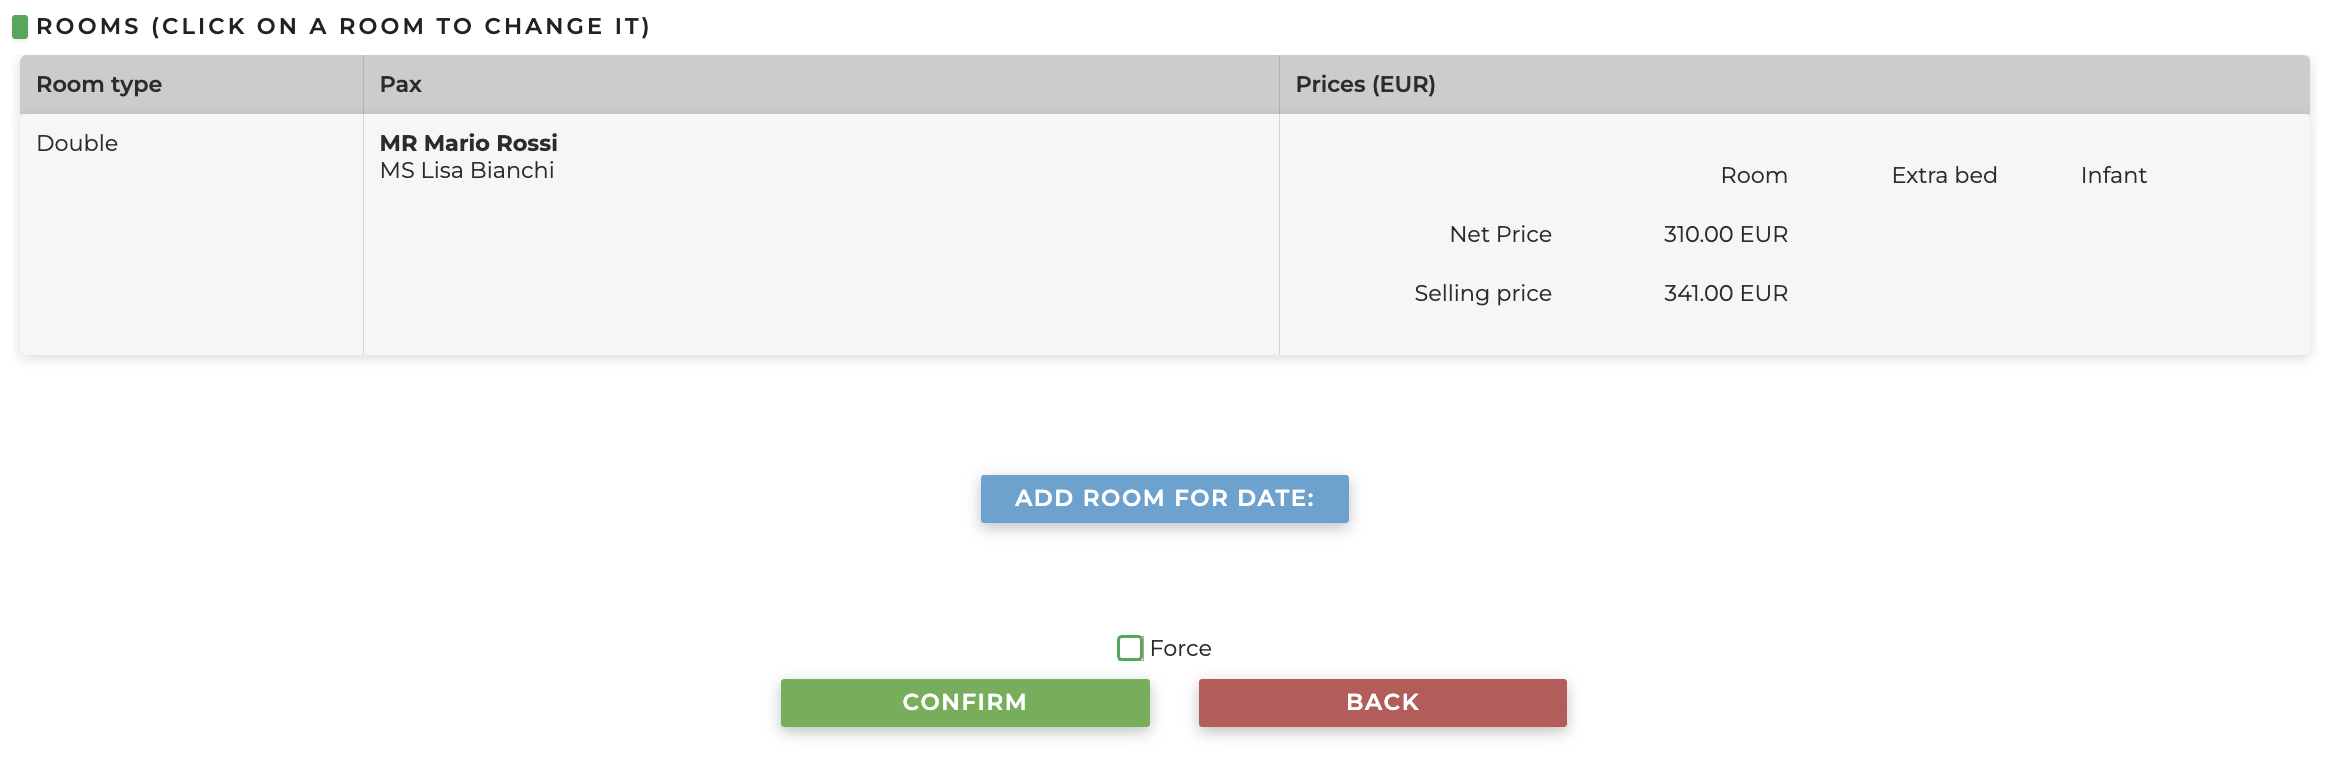The image size is (2350, 776).
Task: Click the ROOMS section heading text
Action: click(343, 26)
